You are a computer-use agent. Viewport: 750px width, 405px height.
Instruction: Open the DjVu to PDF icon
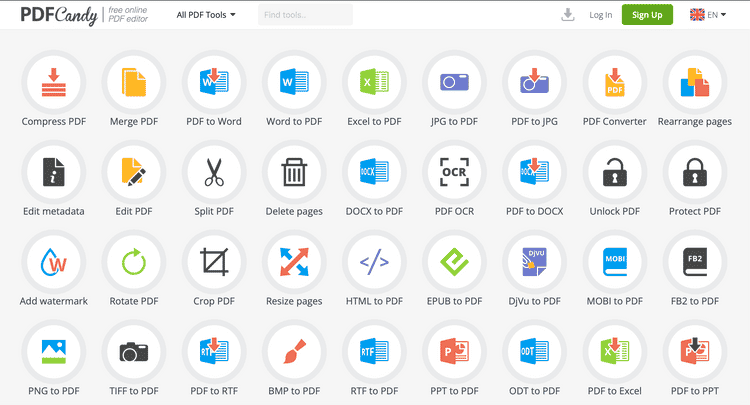534,262
